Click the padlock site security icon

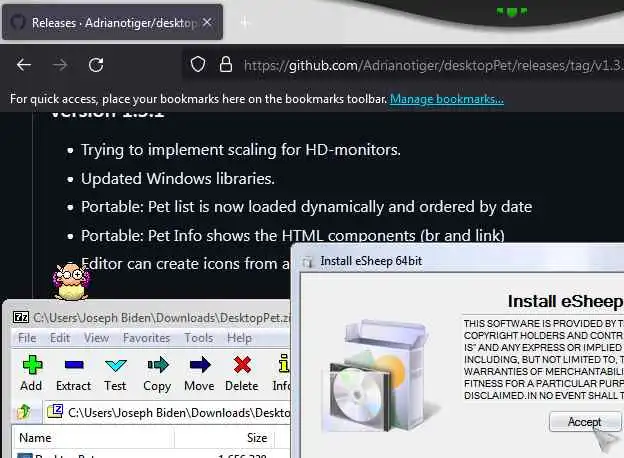[x=226, y=64]
